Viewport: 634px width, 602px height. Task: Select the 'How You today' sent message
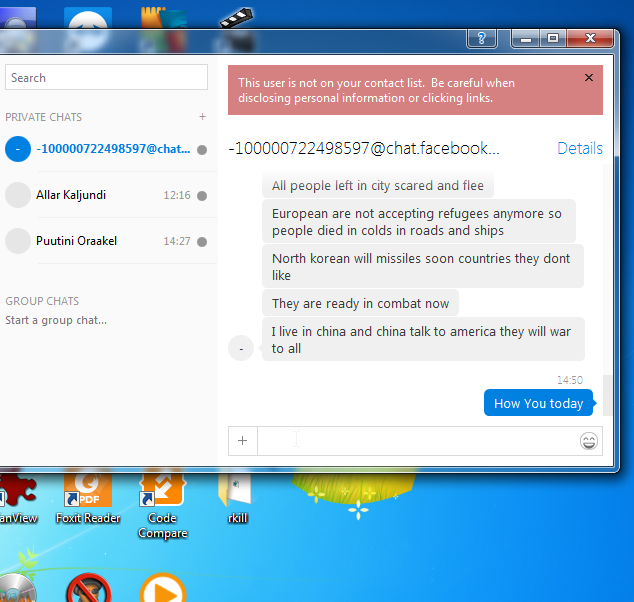539,403
